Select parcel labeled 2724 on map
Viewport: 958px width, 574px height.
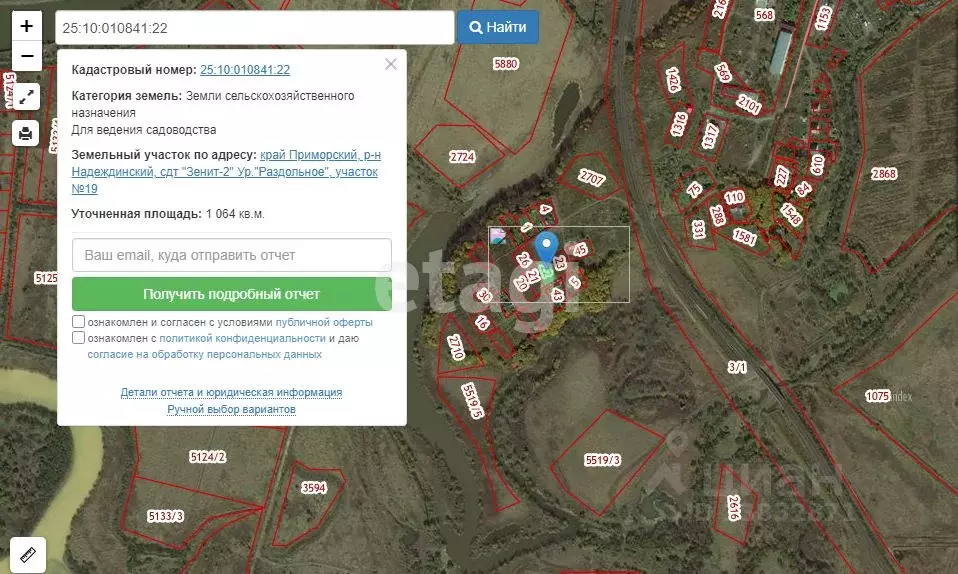pyautogui.click(x=462, y=156)
